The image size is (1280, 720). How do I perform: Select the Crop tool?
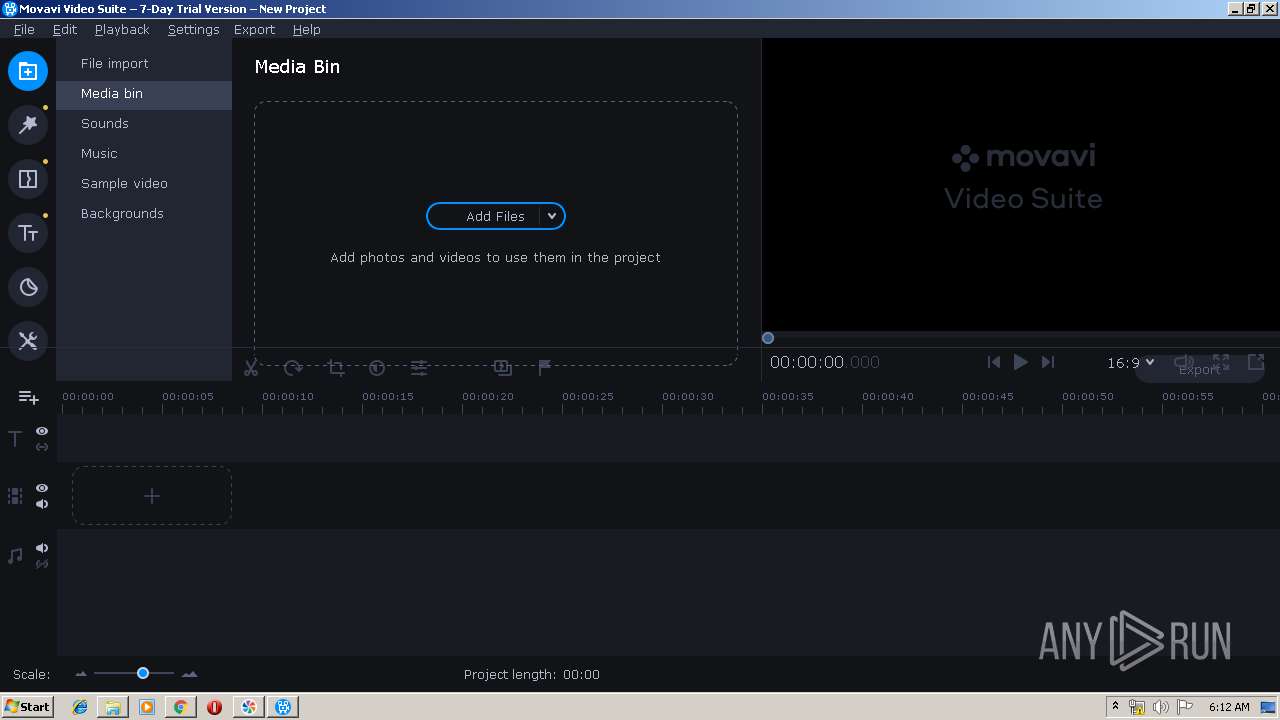point(336,368)
